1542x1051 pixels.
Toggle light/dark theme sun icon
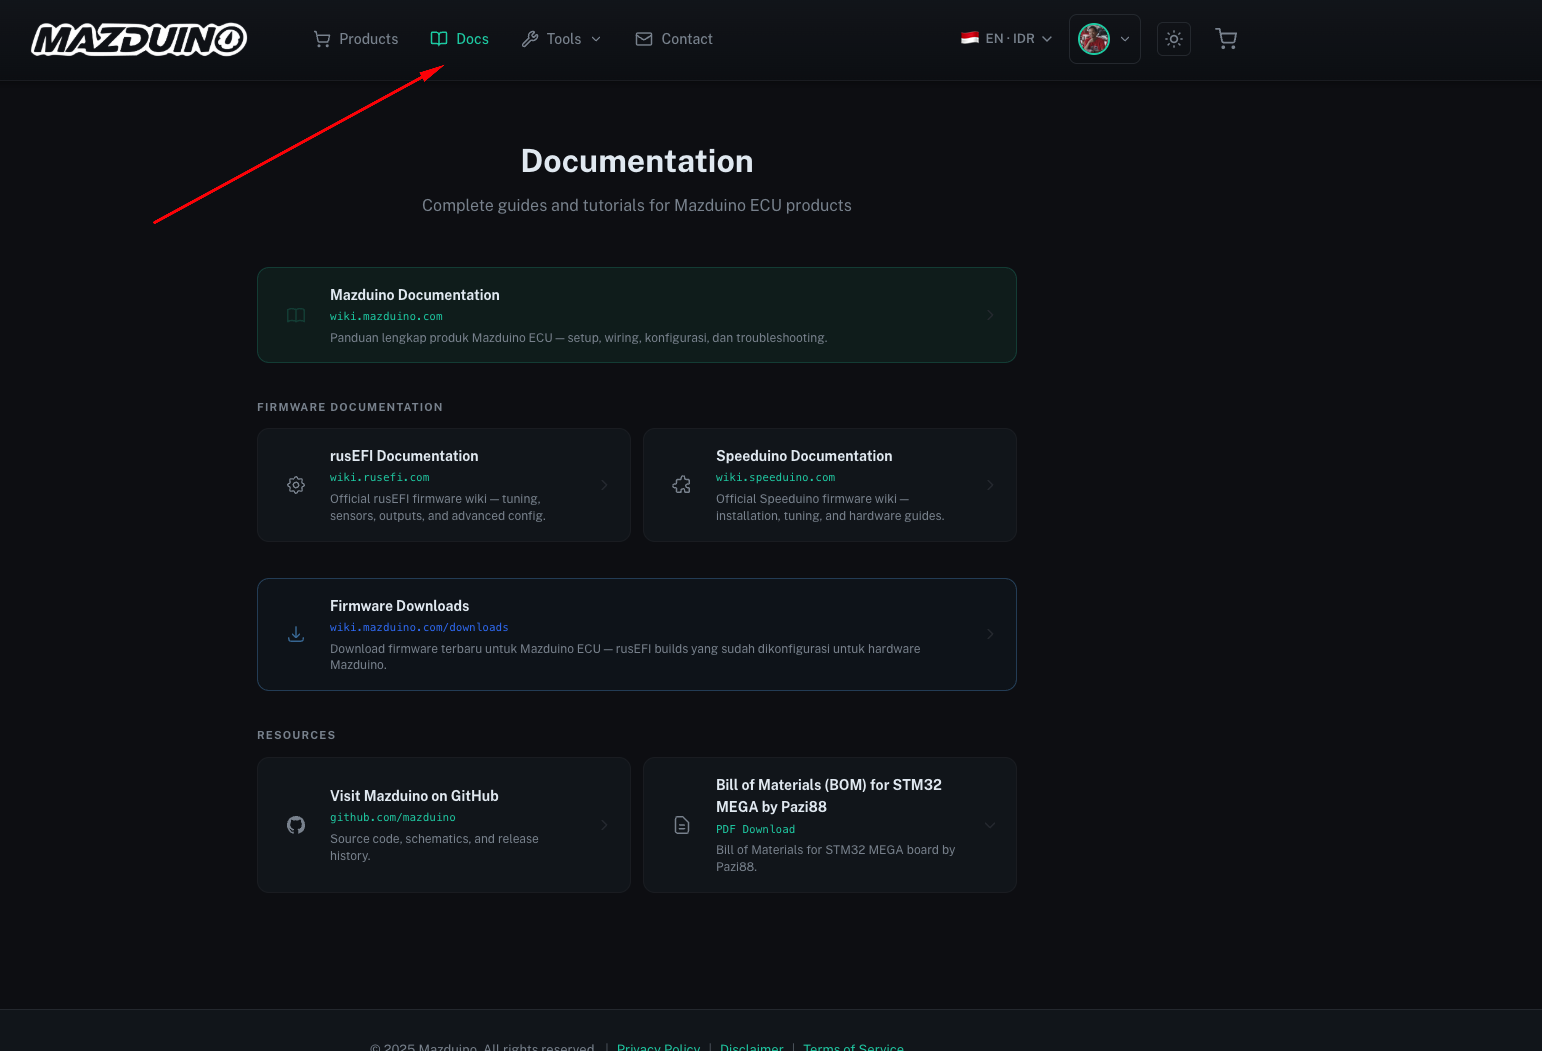pos(1174,39)
